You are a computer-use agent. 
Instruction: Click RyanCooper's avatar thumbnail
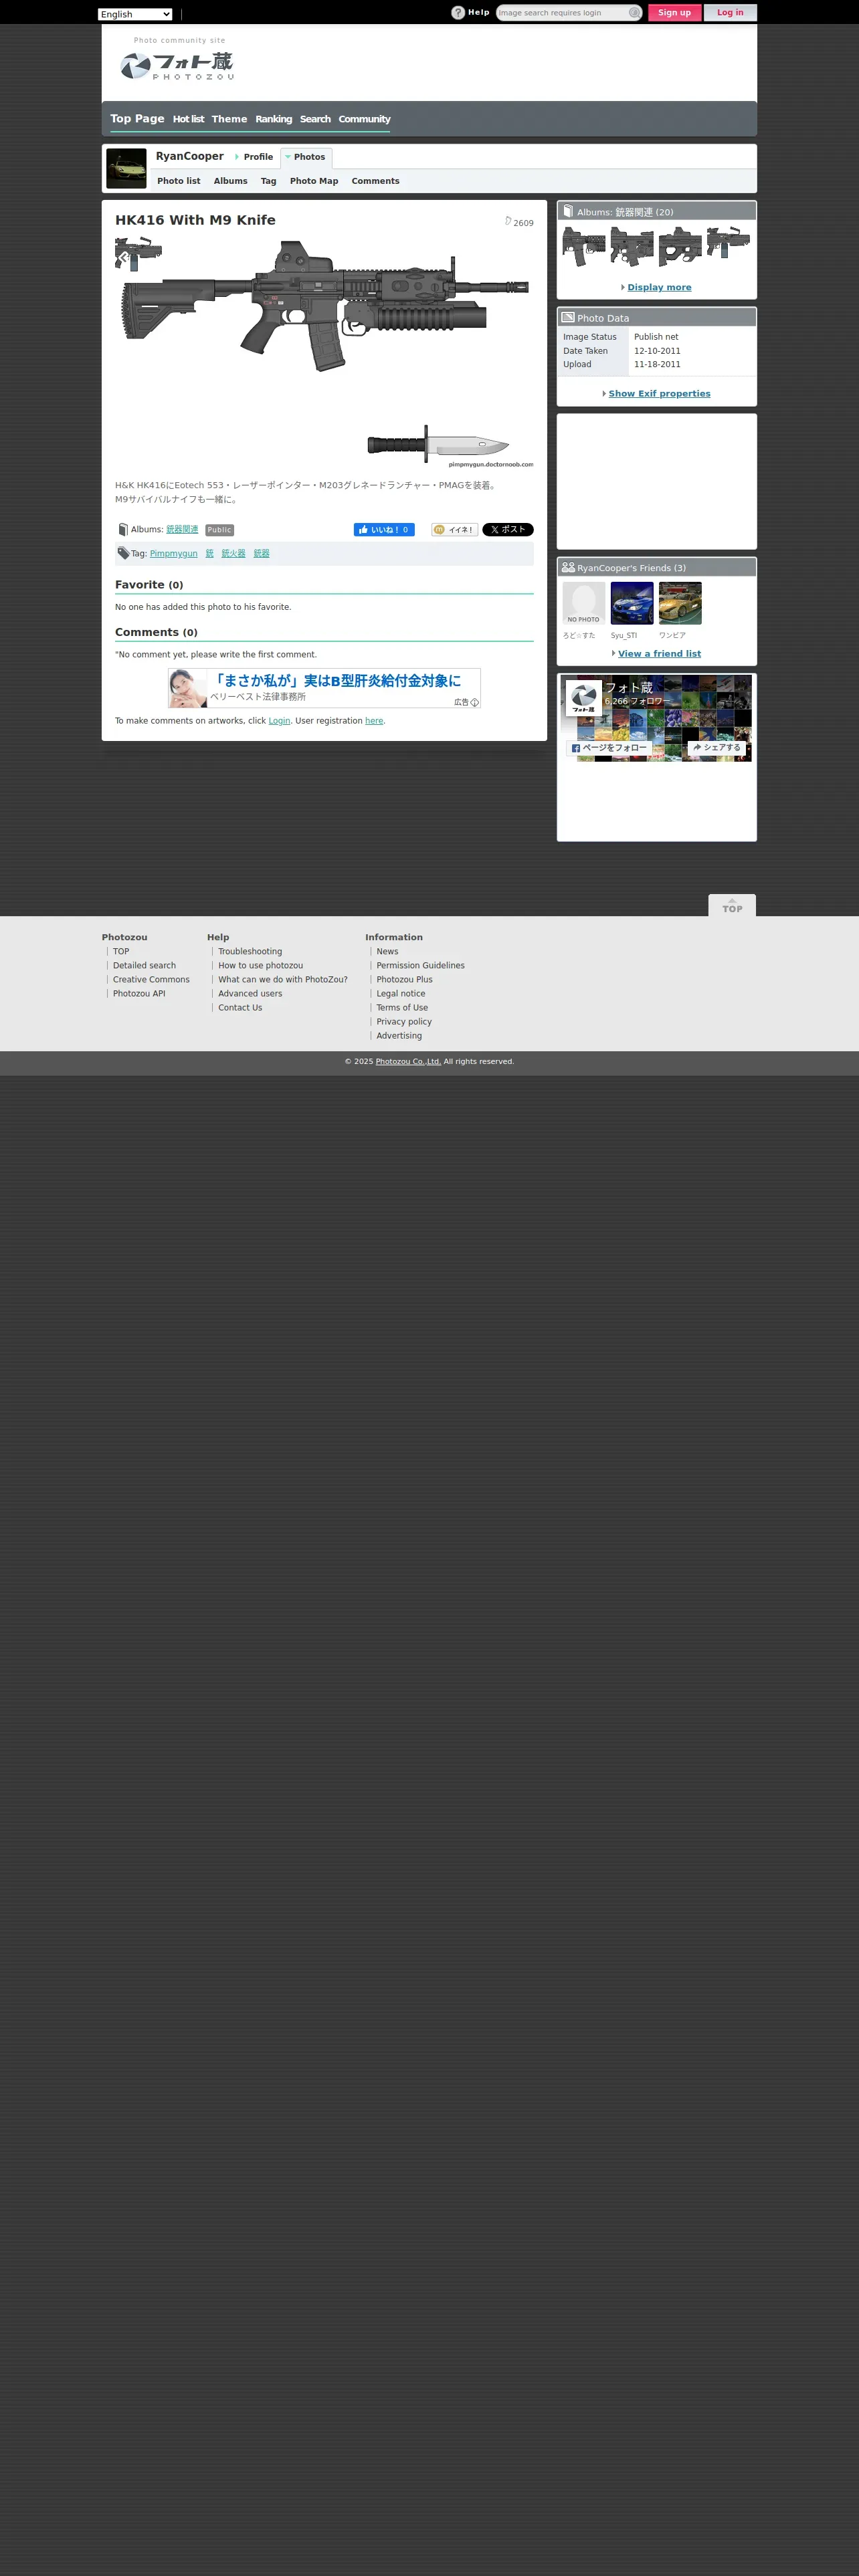click(x=126, y=168)
